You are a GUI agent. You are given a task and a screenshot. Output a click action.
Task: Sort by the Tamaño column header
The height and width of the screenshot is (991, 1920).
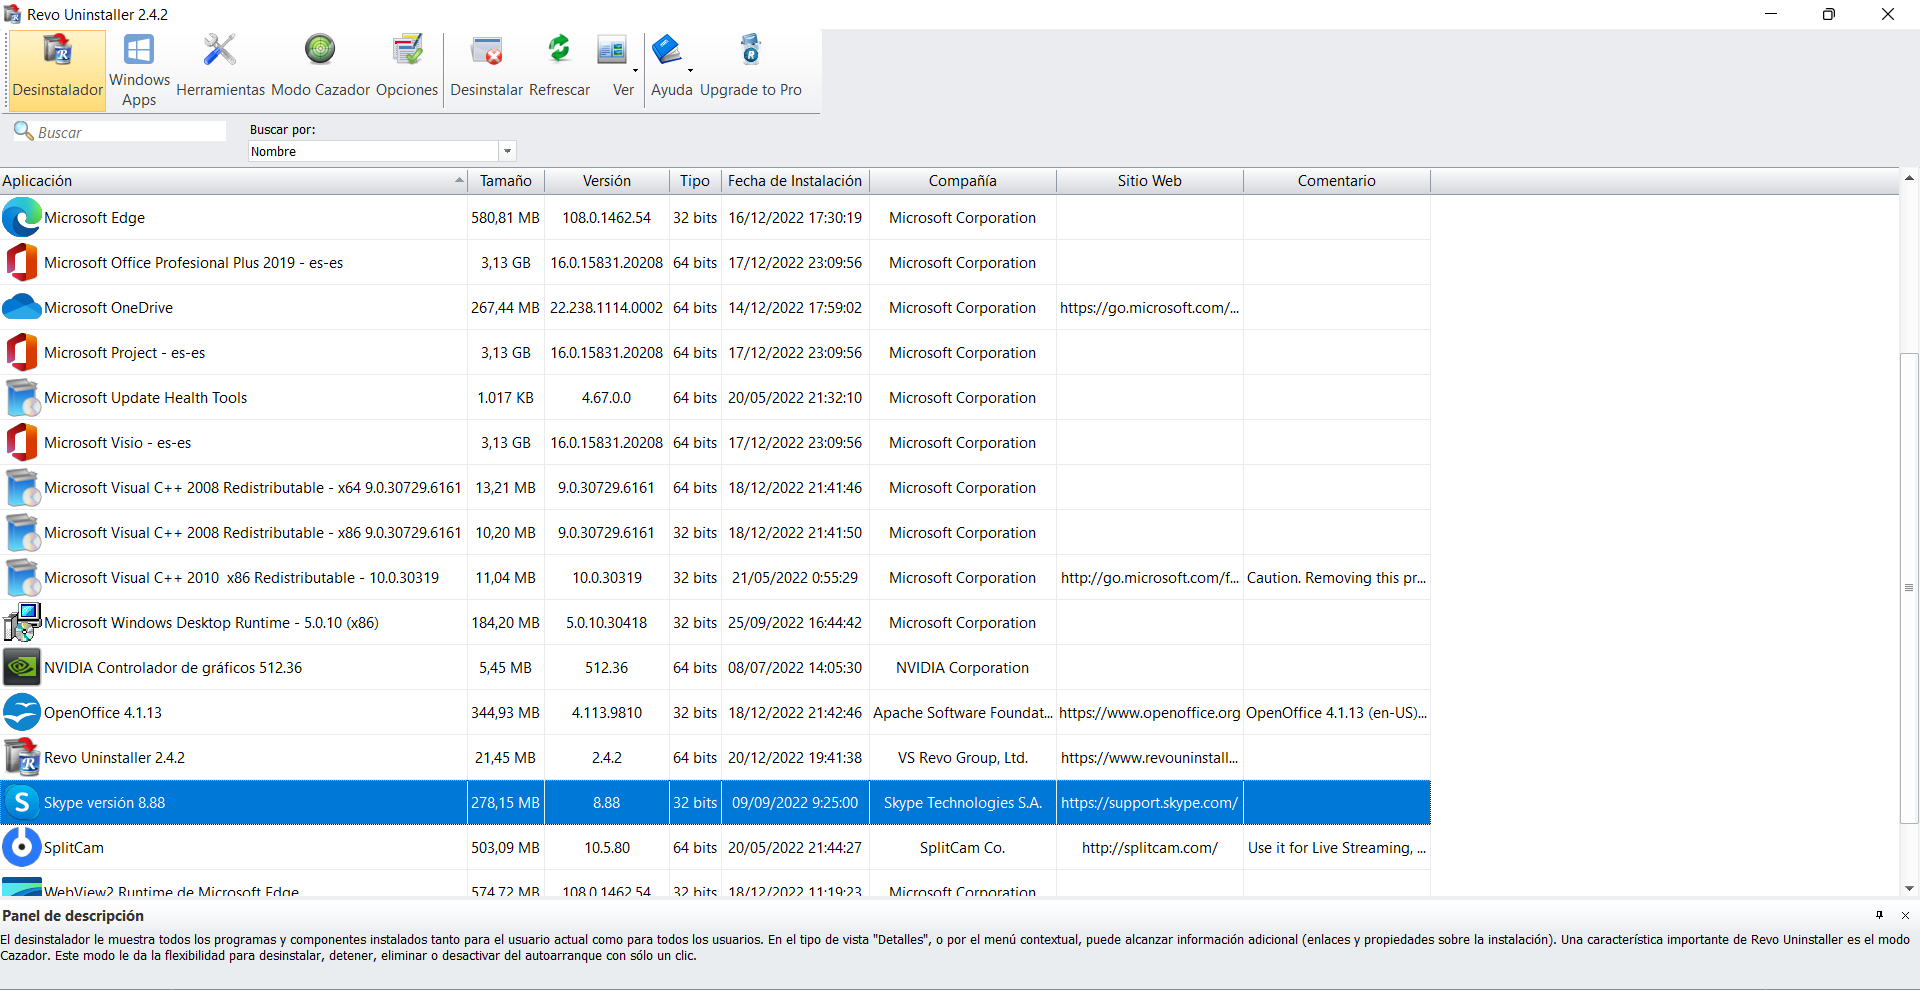506,181
